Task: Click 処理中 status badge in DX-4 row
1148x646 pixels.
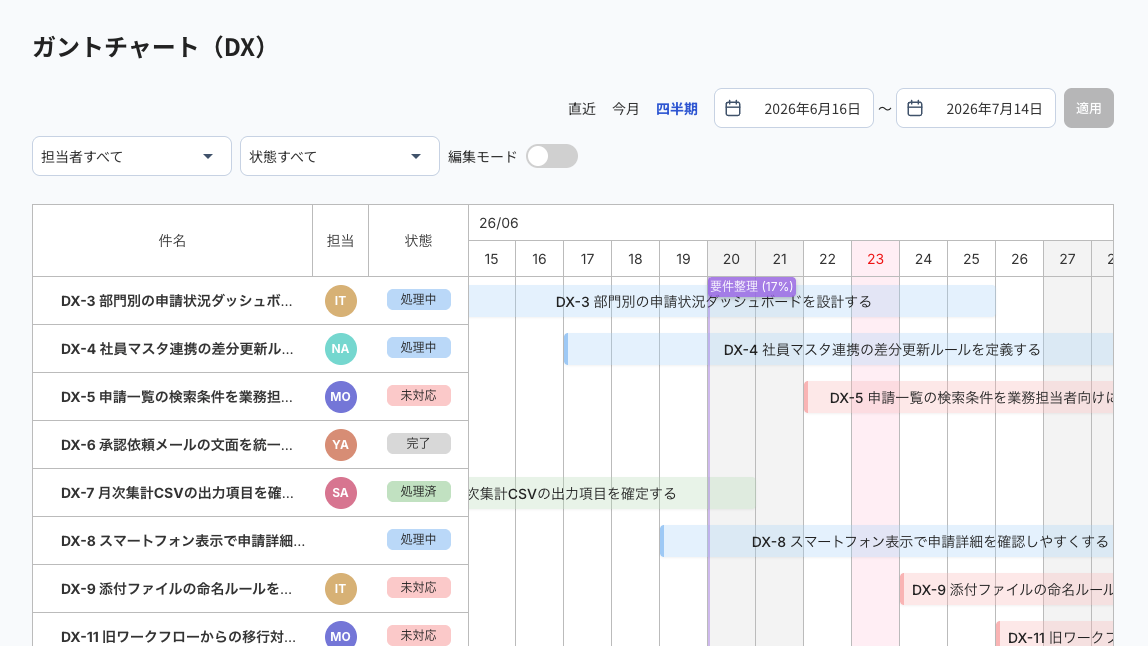Action: point(419,348)
